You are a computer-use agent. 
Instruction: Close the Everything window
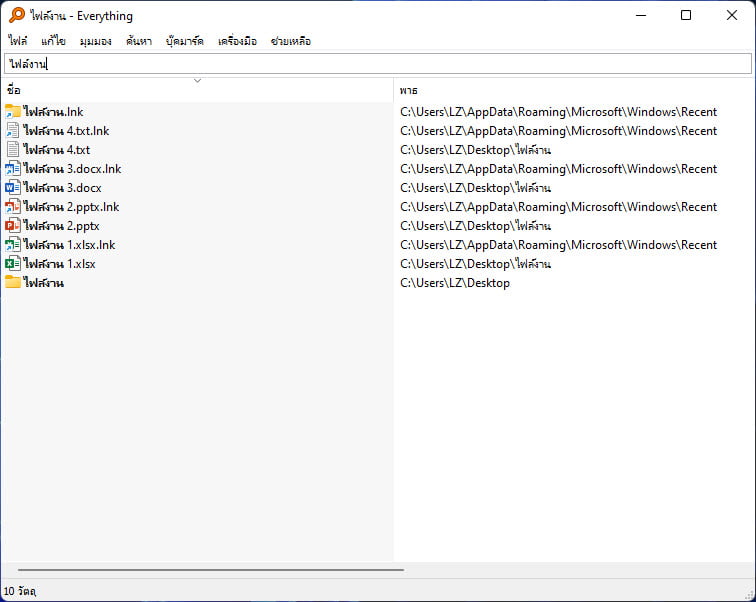(731, 15)
